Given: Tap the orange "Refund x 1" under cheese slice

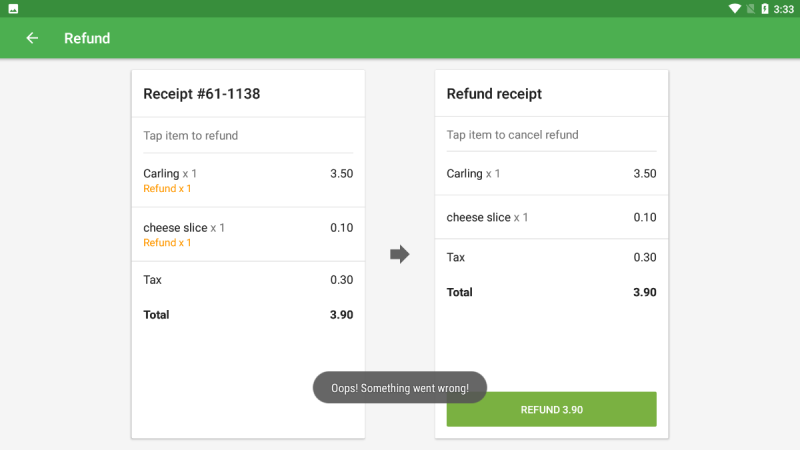Looking at the screenshot, I should pyautogui.click(x=167, y=243).
